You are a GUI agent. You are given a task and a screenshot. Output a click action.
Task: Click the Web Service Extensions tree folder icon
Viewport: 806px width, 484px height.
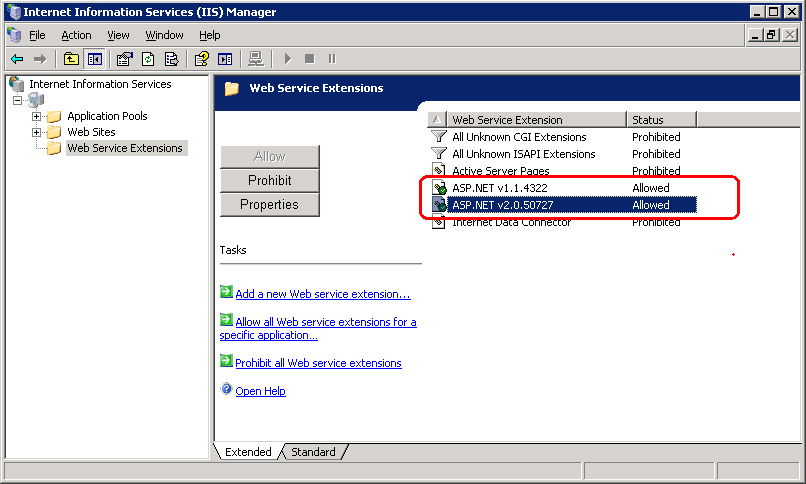[x=54, y=148]
